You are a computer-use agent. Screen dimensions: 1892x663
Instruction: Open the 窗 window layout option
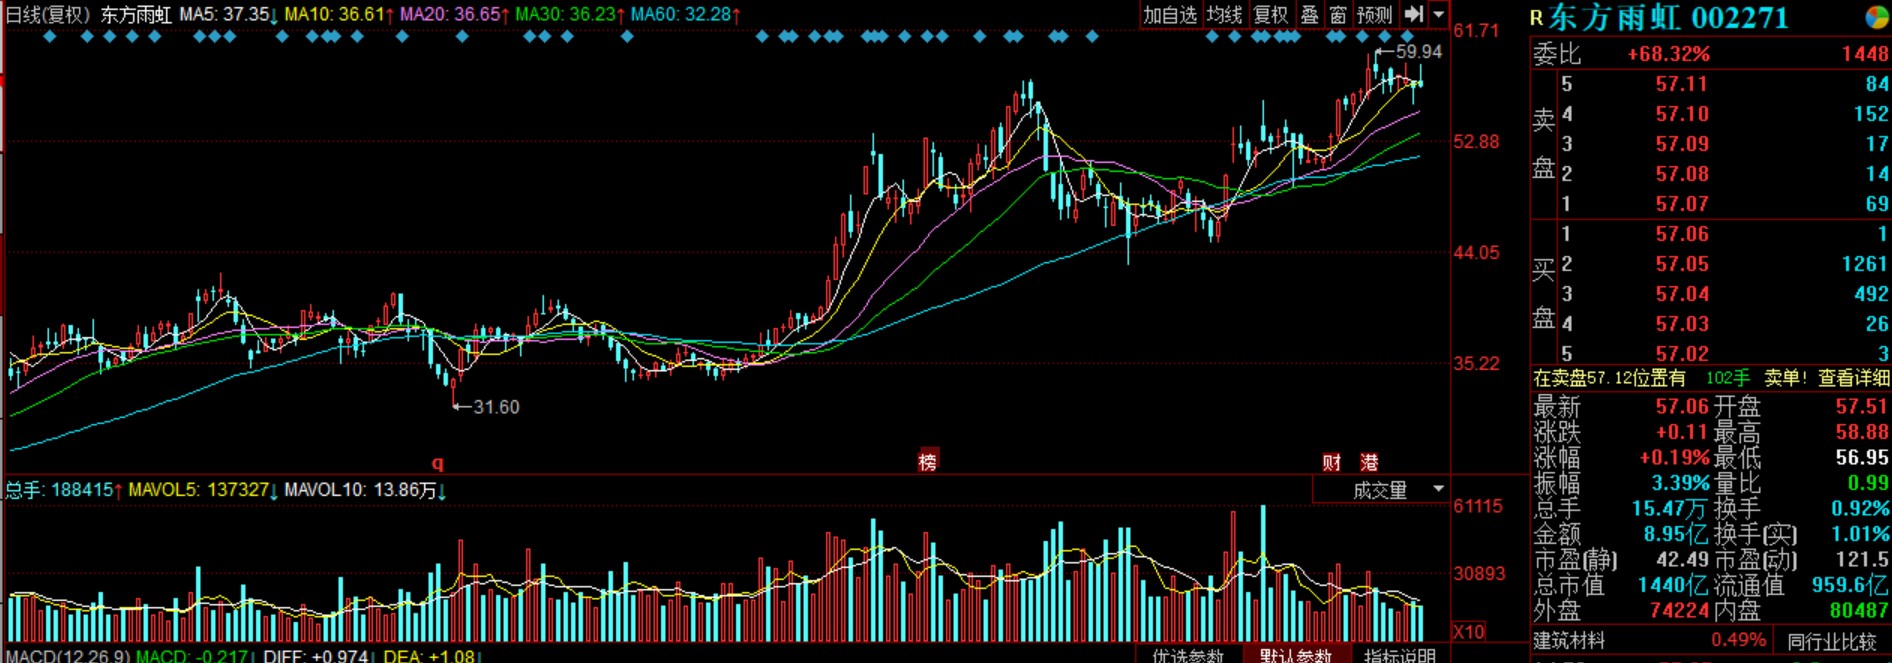pyautogui.click(x=1338, y=14)
